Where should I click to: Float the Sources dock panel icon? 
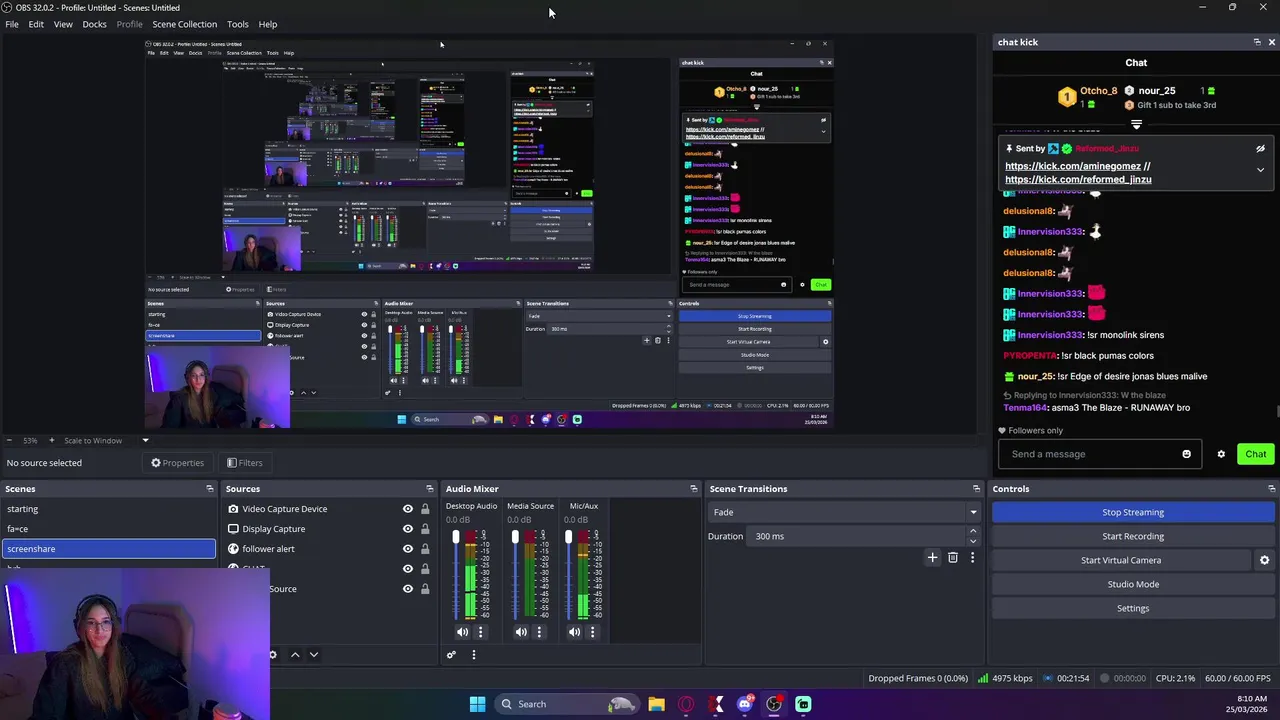(x=430, y=489)
